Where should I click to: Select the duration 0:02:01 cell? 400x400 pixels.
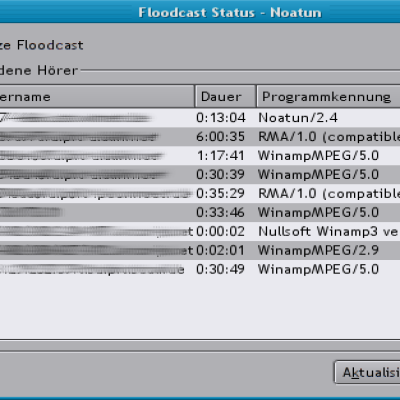coord(220,250)
